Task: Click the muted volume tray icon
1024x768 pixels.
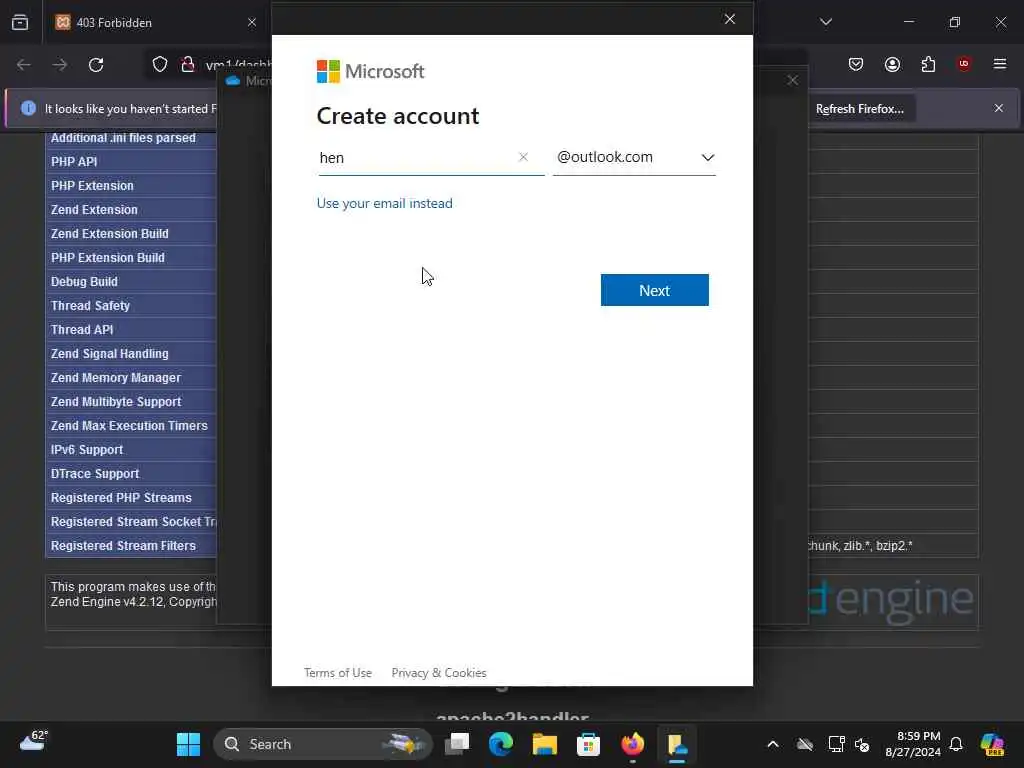Action: click(862, 744)
